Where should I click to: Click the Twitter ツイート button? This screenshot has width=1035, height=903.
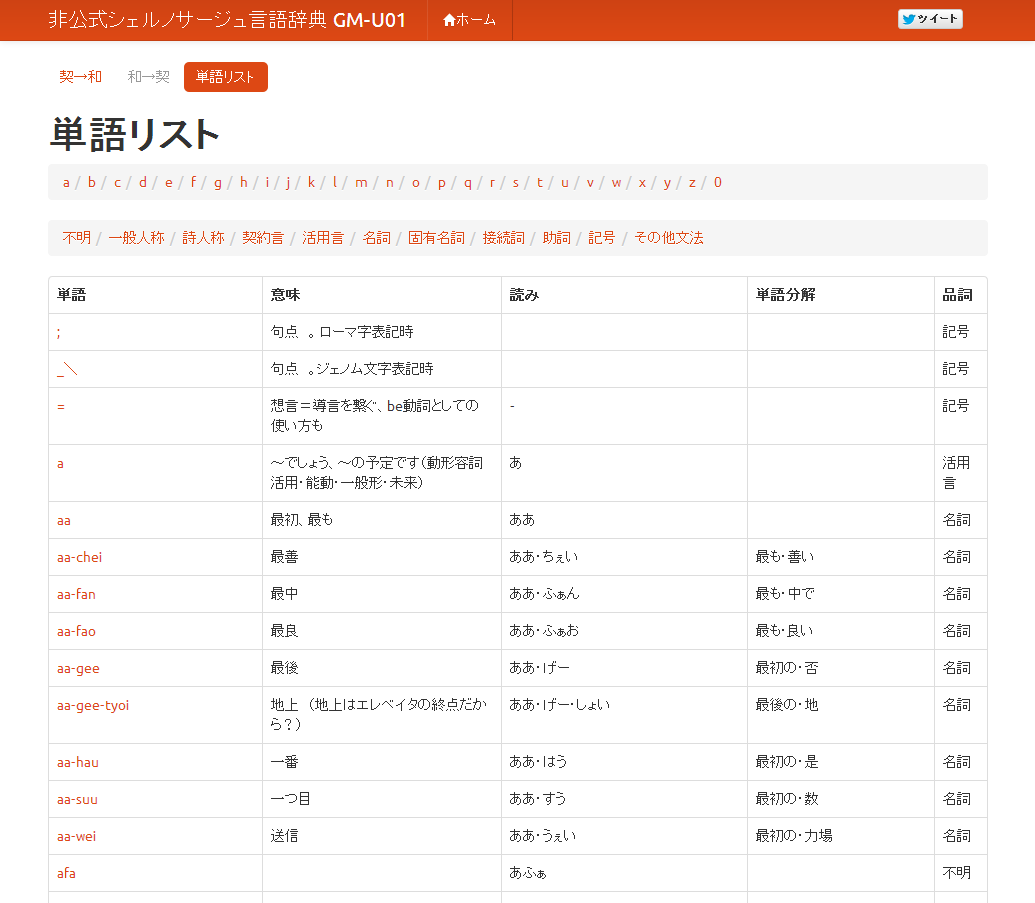[x=930, y=19]
